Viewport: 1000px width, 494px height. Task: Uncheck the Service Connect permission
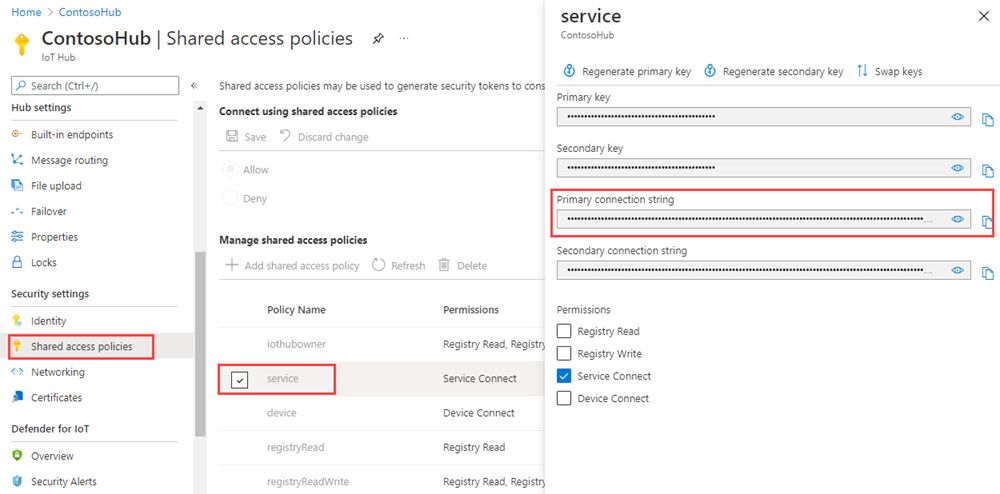pyautogui.click(x=565, y=376)
